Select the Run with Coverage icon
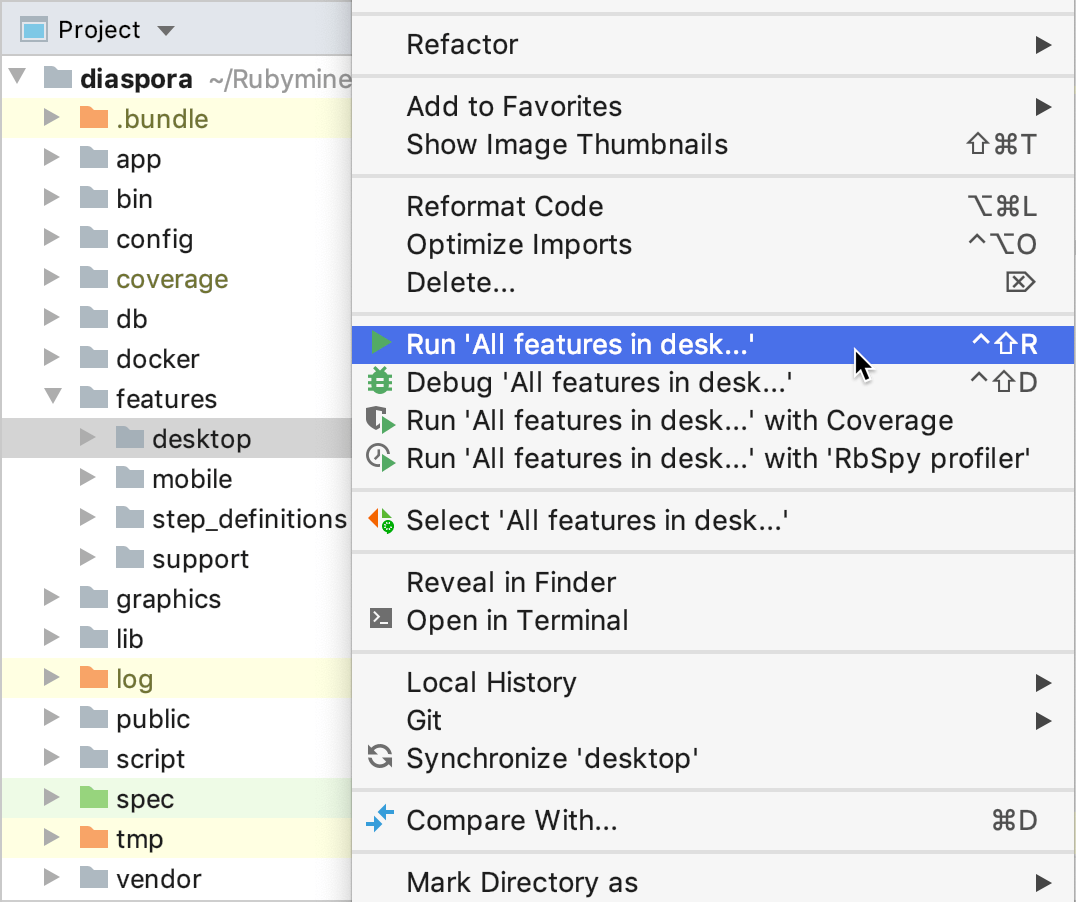The image size is (1076, 902). 382,420
